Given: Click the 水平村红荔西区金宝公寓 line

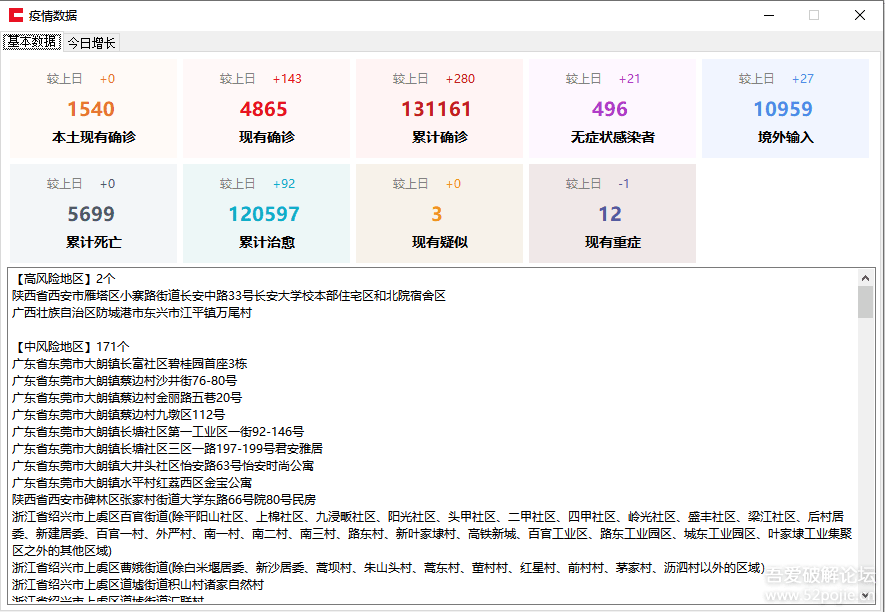Looking at the screenshot, I should pyautogui.click(x=132, y=483).
